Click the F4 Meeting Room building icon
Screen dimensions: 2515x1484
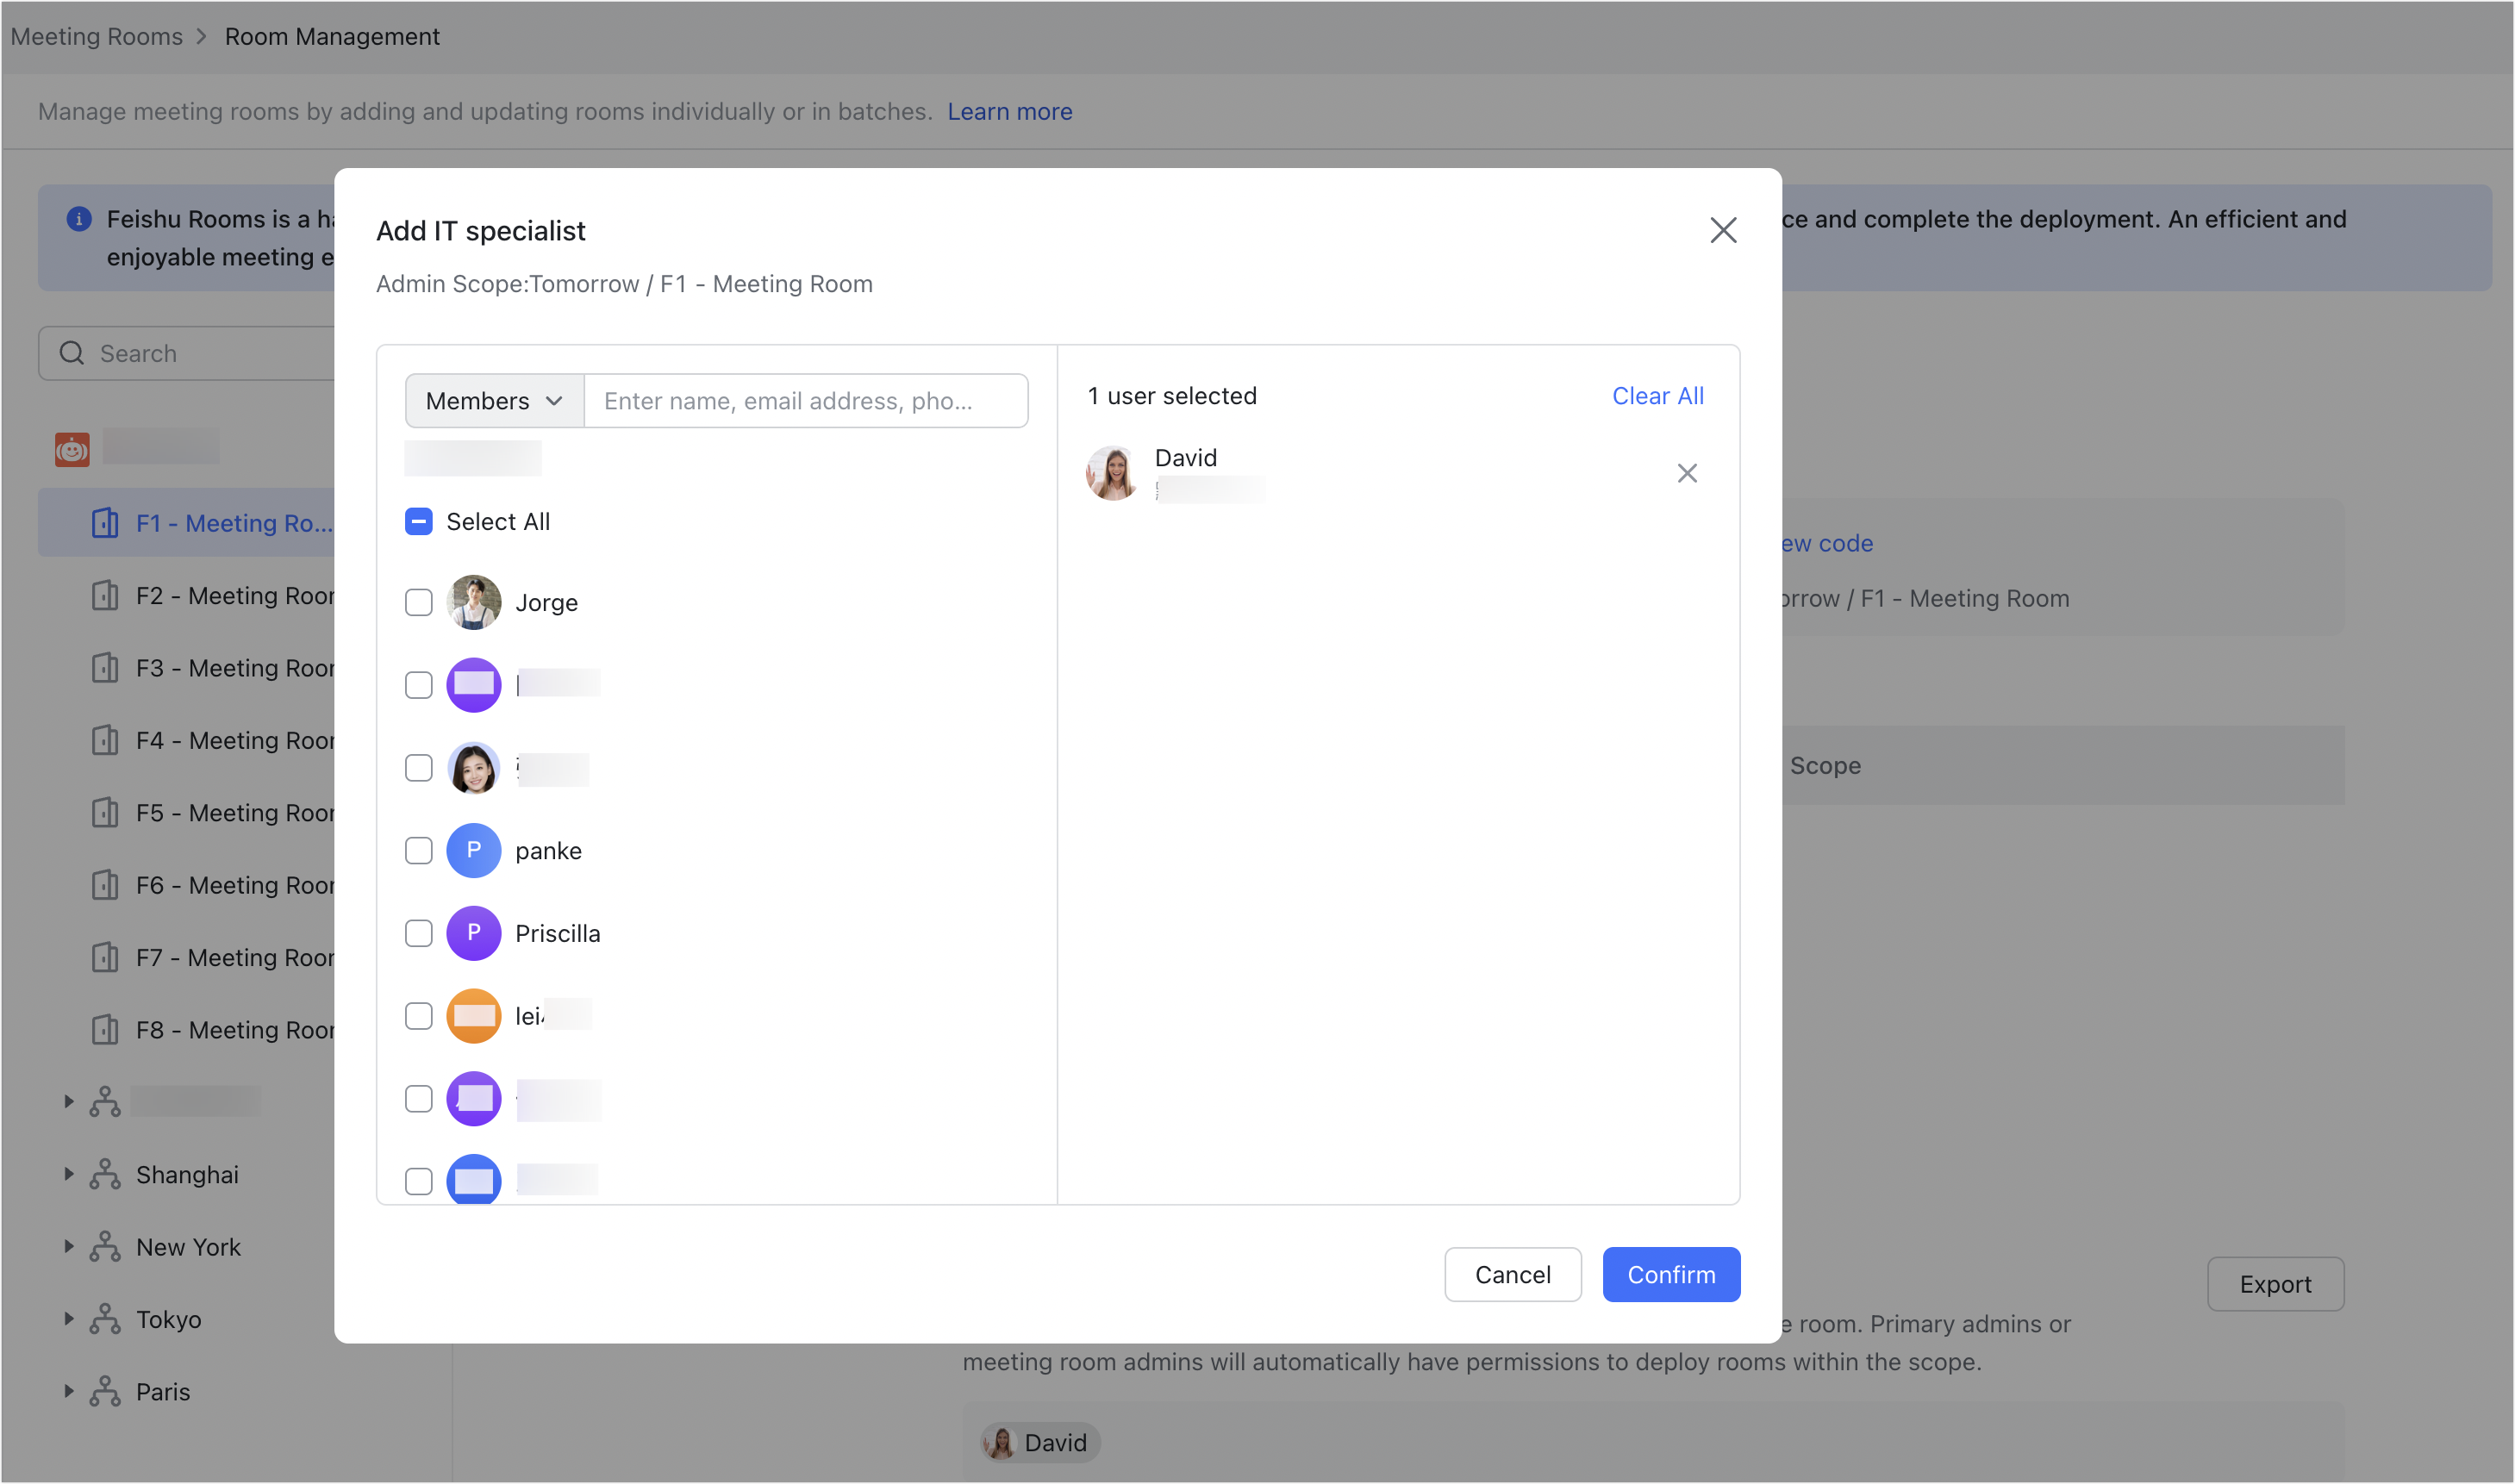104,740
